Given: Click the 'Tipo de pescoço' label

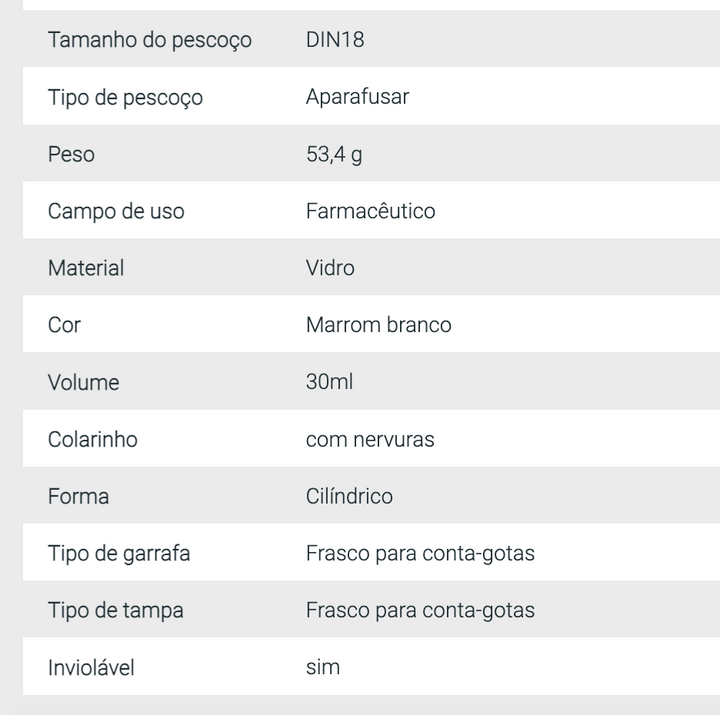Looking at the screenshot, I should [125, 98].
